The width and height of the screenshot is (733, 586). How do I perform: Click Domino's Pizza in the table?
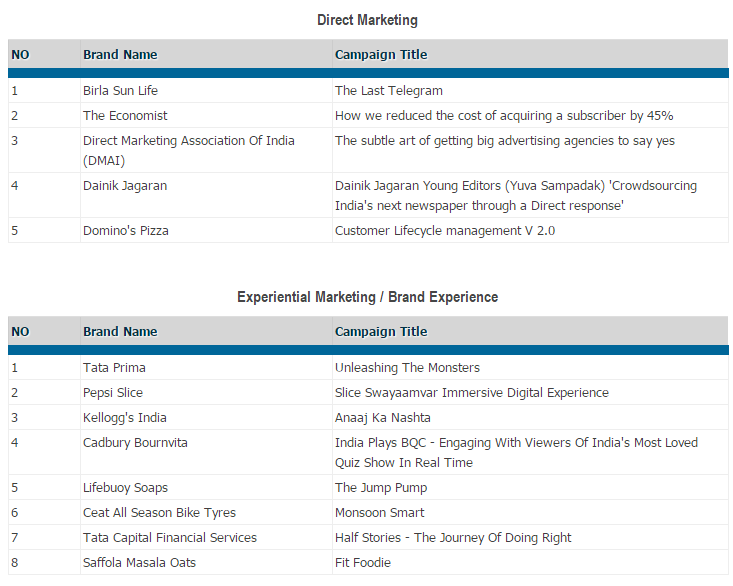tap(126, 231)
